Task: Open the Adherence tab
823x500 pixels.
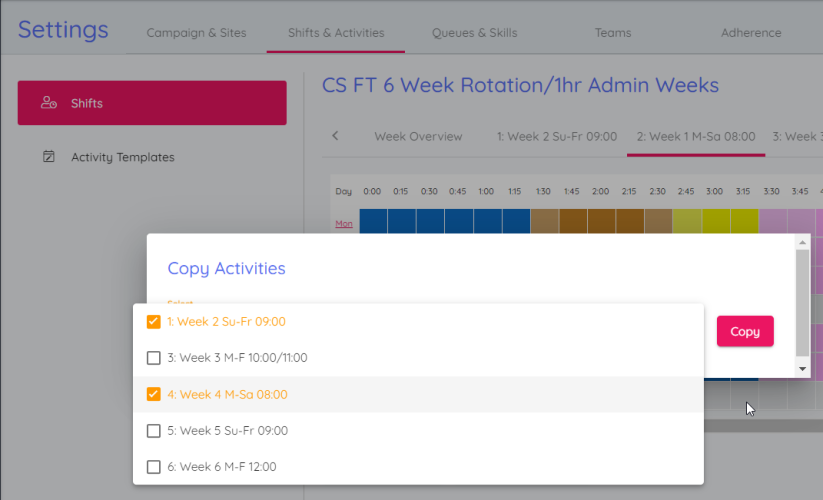Action: click(x=751, y=33)
